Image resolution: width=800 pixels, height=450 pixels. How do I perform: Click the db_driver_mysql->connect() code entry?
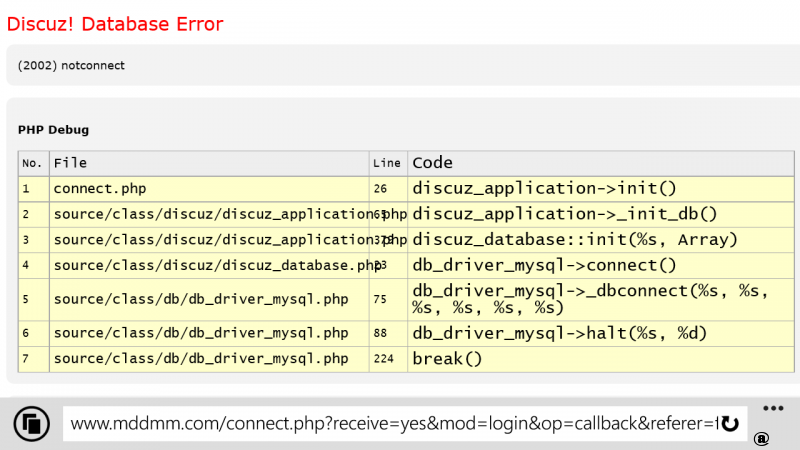[544, 266]
